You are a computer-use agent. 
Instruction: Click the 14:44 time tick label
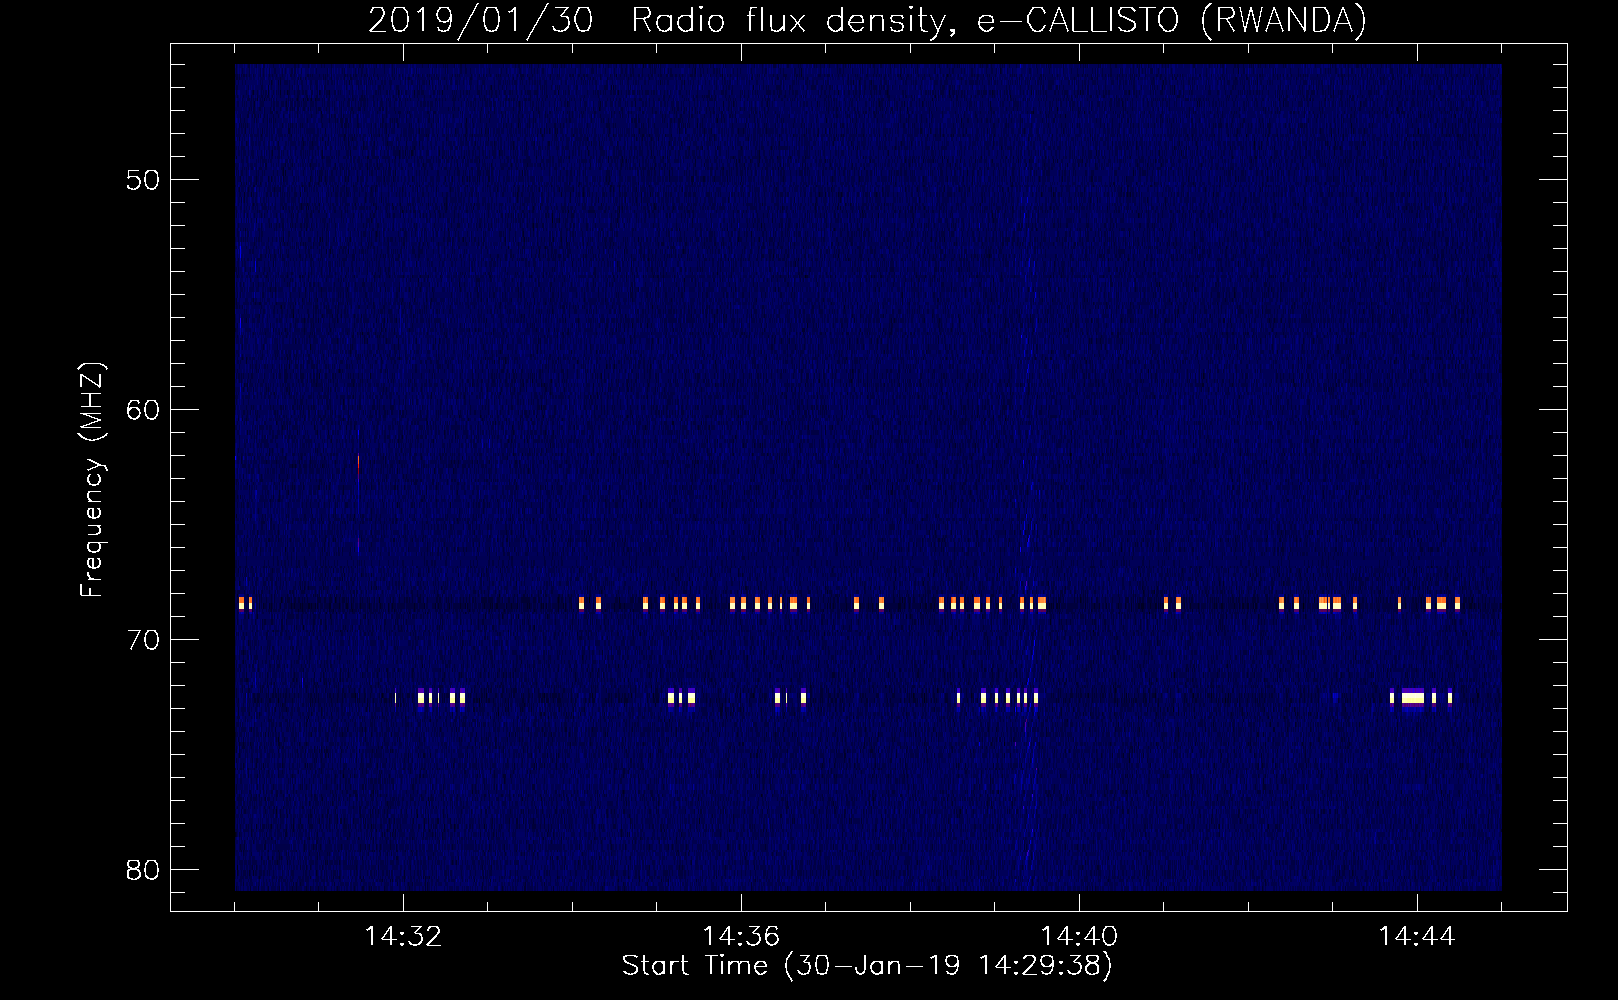pyautogui.click(x=1417, y=937)
